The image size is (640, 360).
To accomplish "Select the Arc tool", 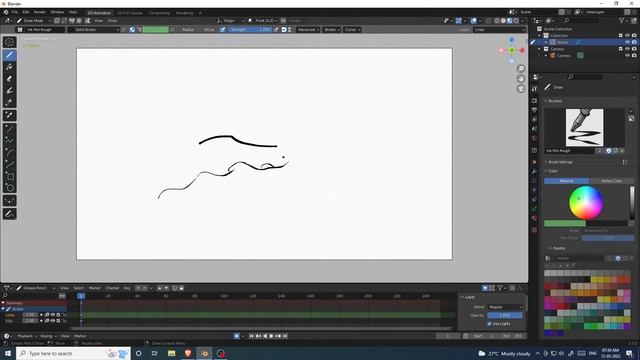I will [x=9, y=152].
